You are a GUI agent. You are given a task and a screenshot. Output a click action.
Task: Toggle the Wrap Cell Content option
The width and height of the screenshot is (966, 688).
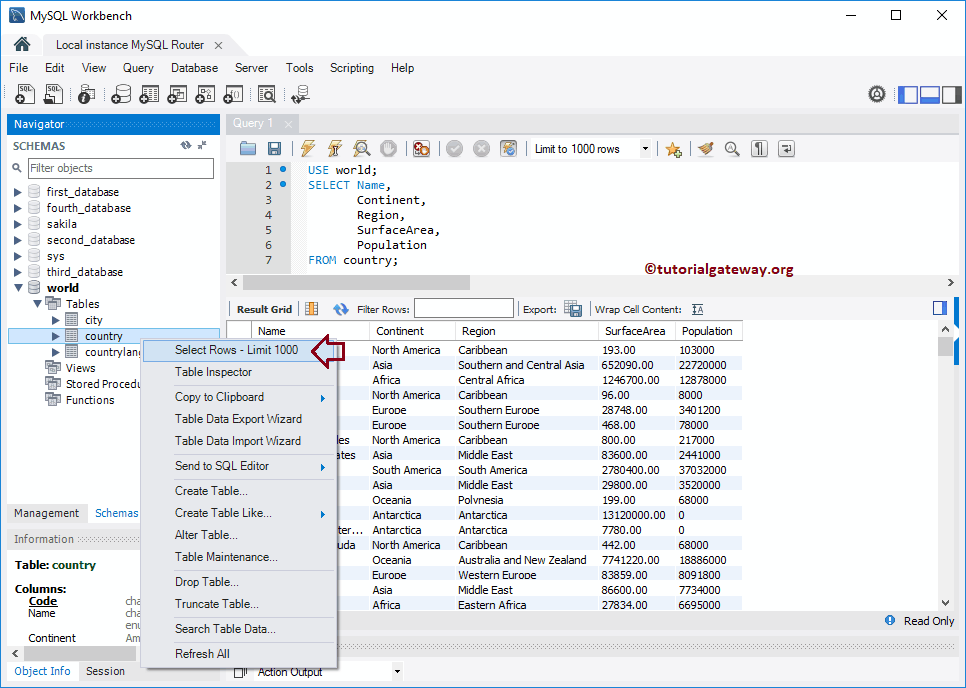[696, 309]
